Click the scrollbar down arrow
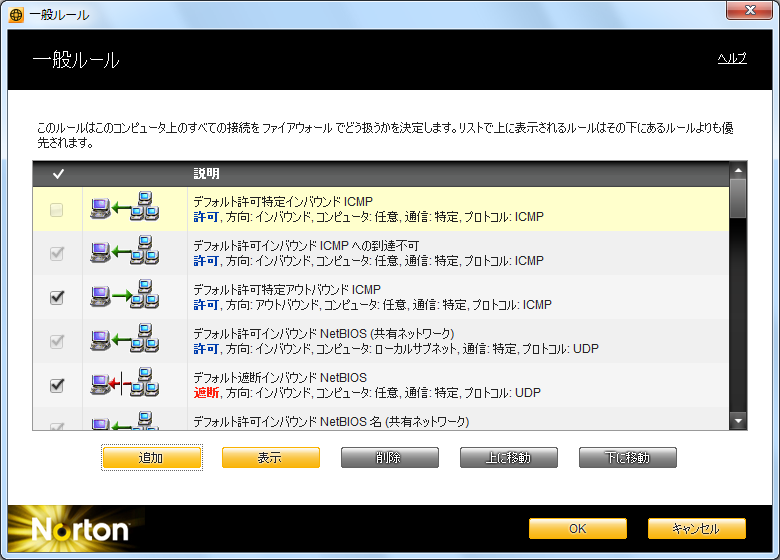780x560 pixels. click(738, 421)
